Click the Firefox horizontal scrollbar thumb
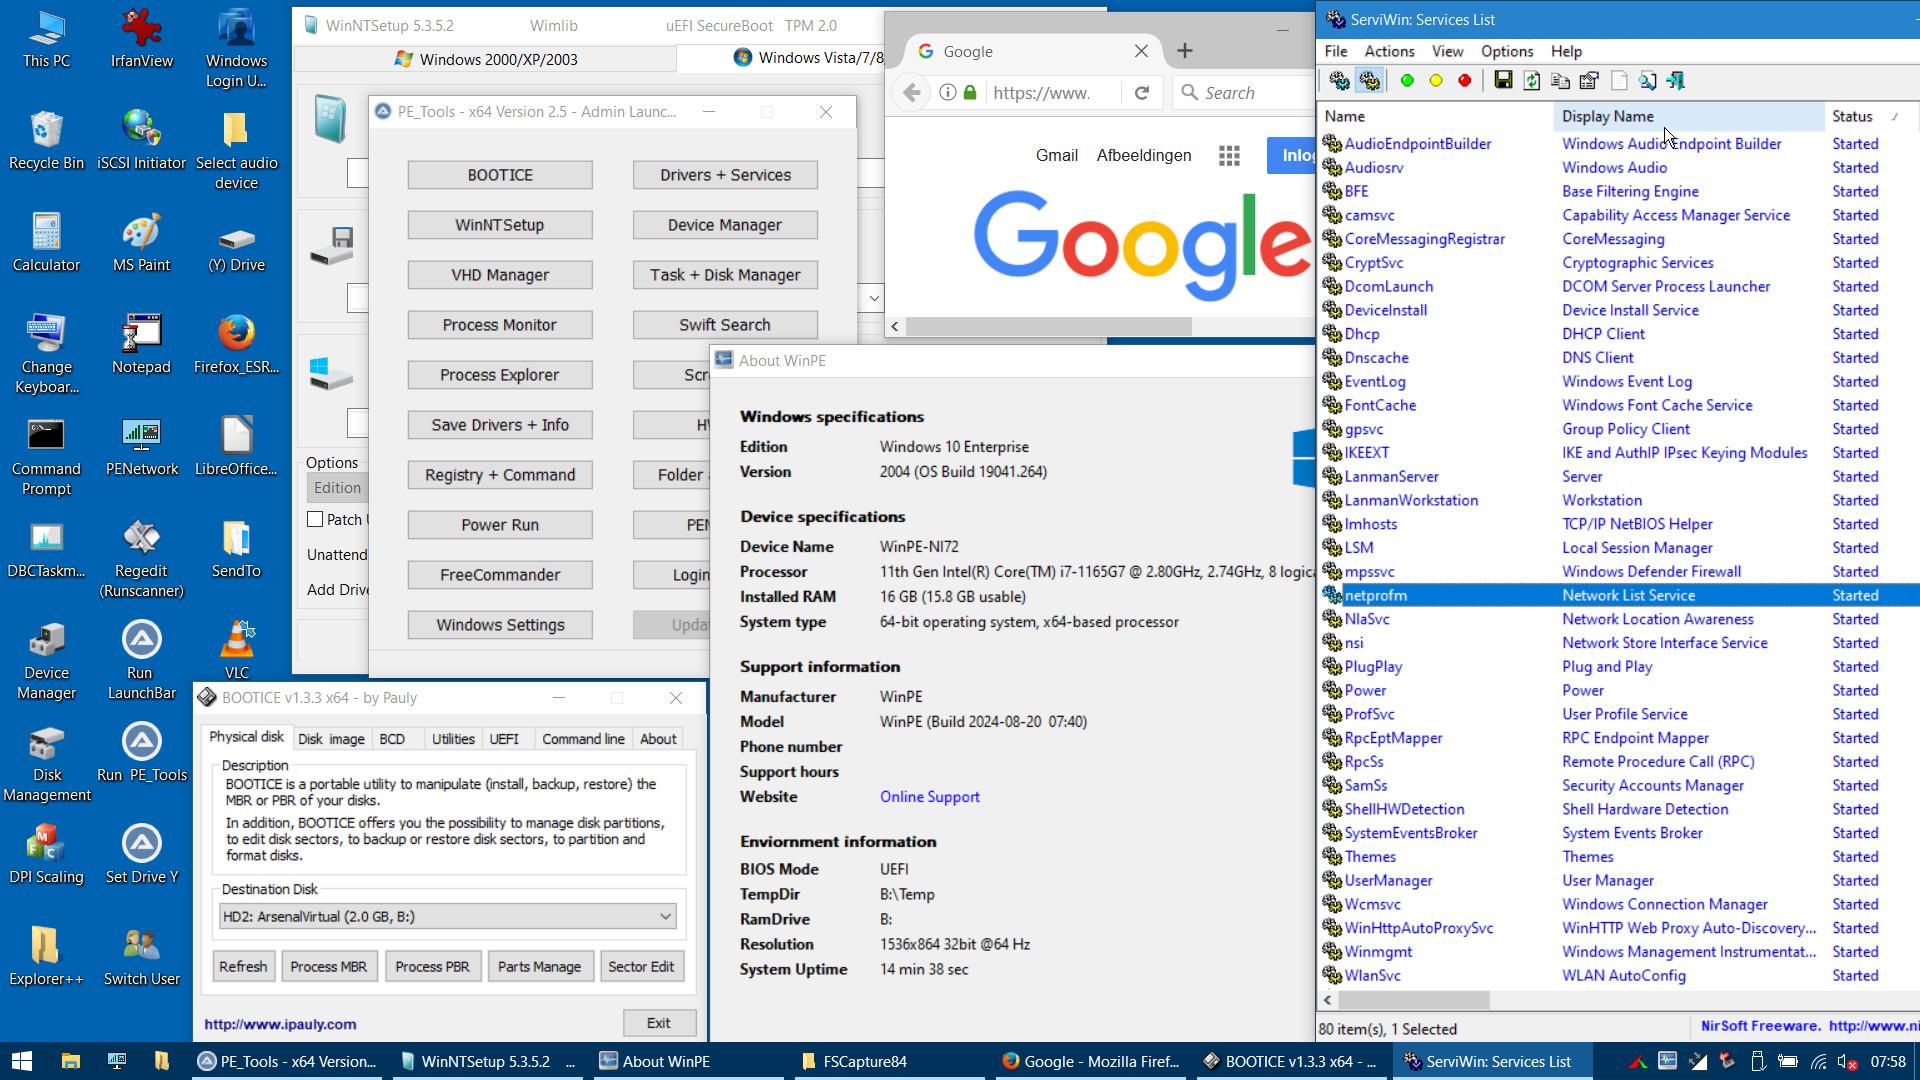1920x1080 pixels. coord(1048,326)
